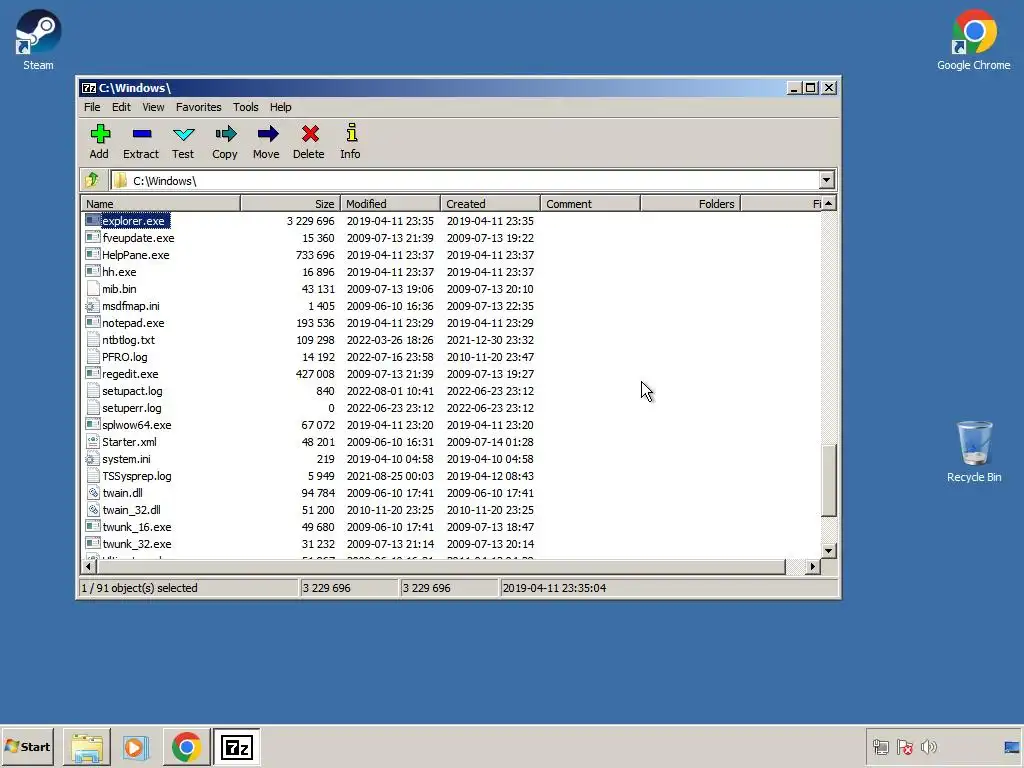This screenshot has height=768, width=1024.
Task: Select the twain_32.dll file
Action: pos(131,509)
